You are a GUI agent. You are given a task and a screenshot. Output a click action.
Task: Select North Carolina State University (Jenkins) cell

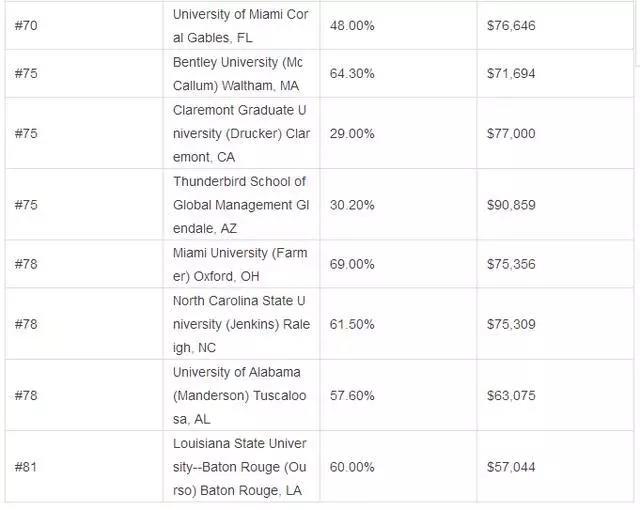point(241,324)
